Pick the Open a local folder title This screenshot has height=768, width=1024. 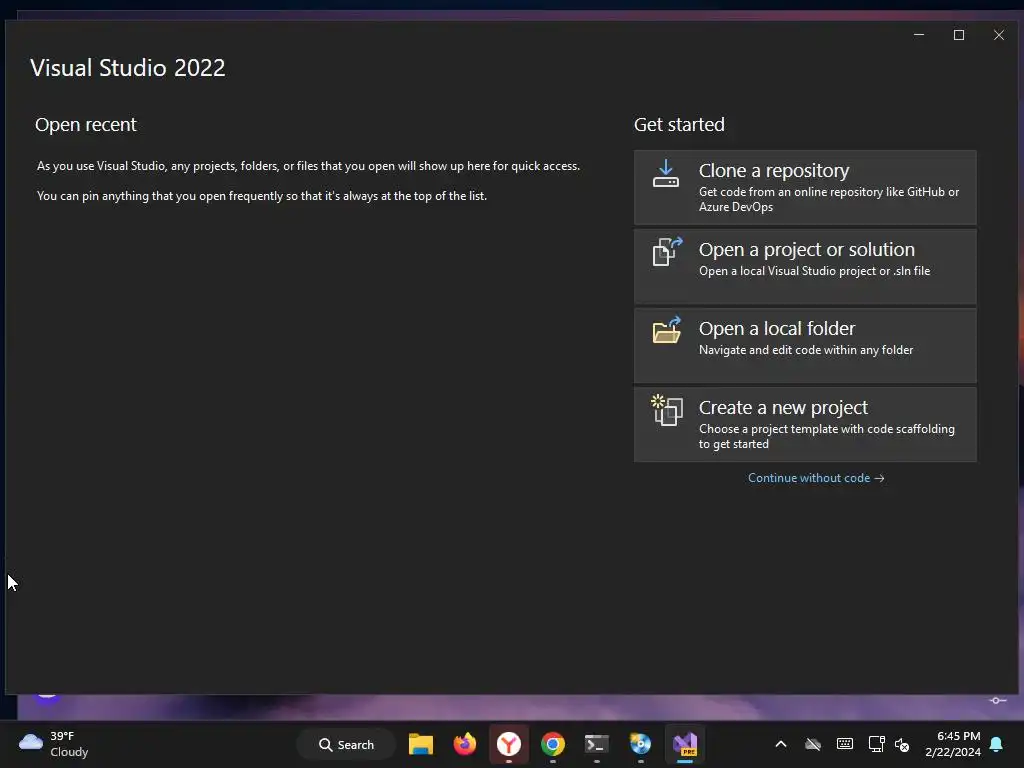point(776,328)
